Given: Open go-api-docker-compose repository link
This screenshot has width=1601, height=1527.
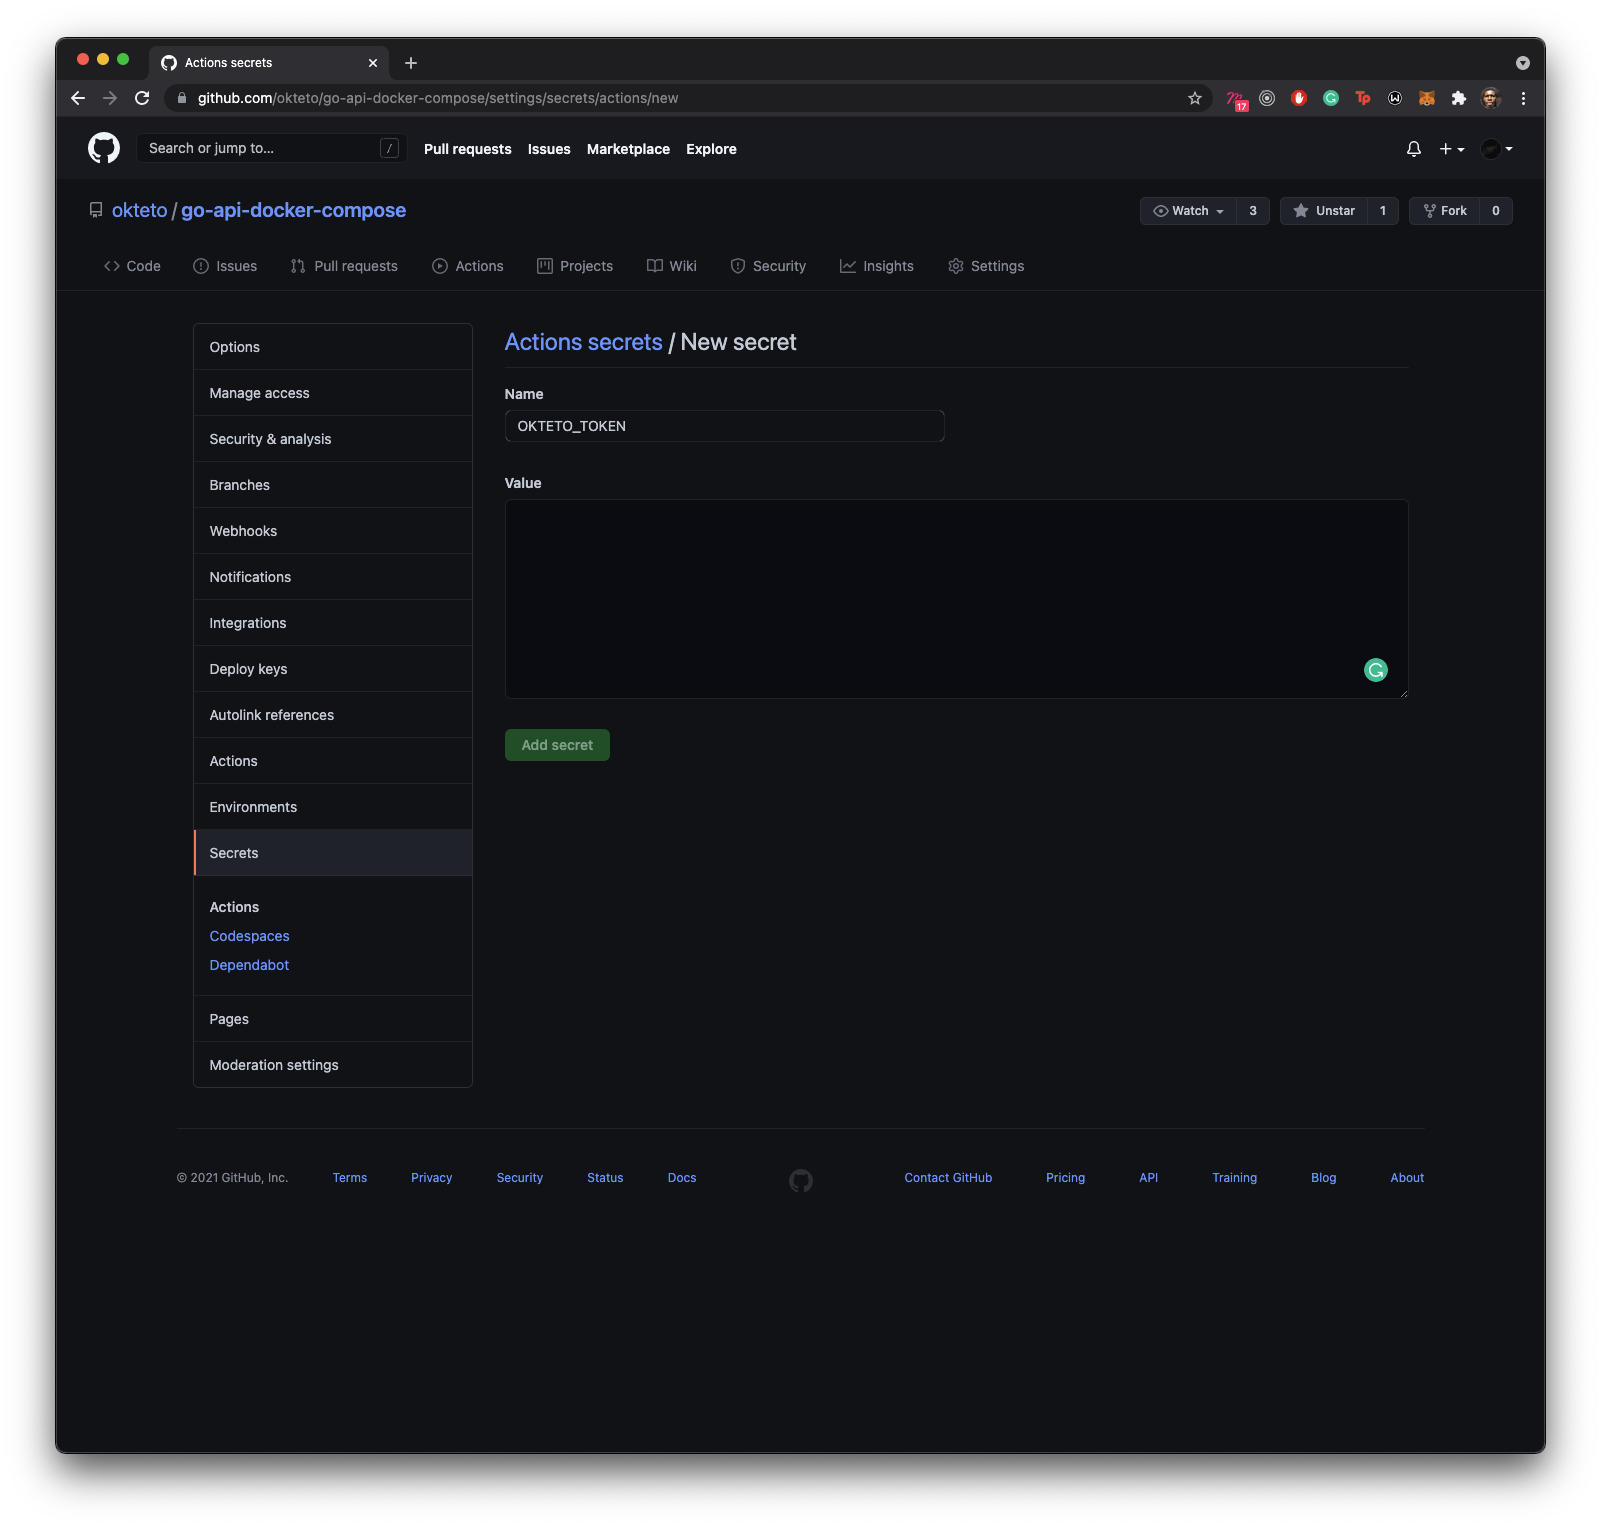Looking at the screenshot, I should [x=293, y=210].
